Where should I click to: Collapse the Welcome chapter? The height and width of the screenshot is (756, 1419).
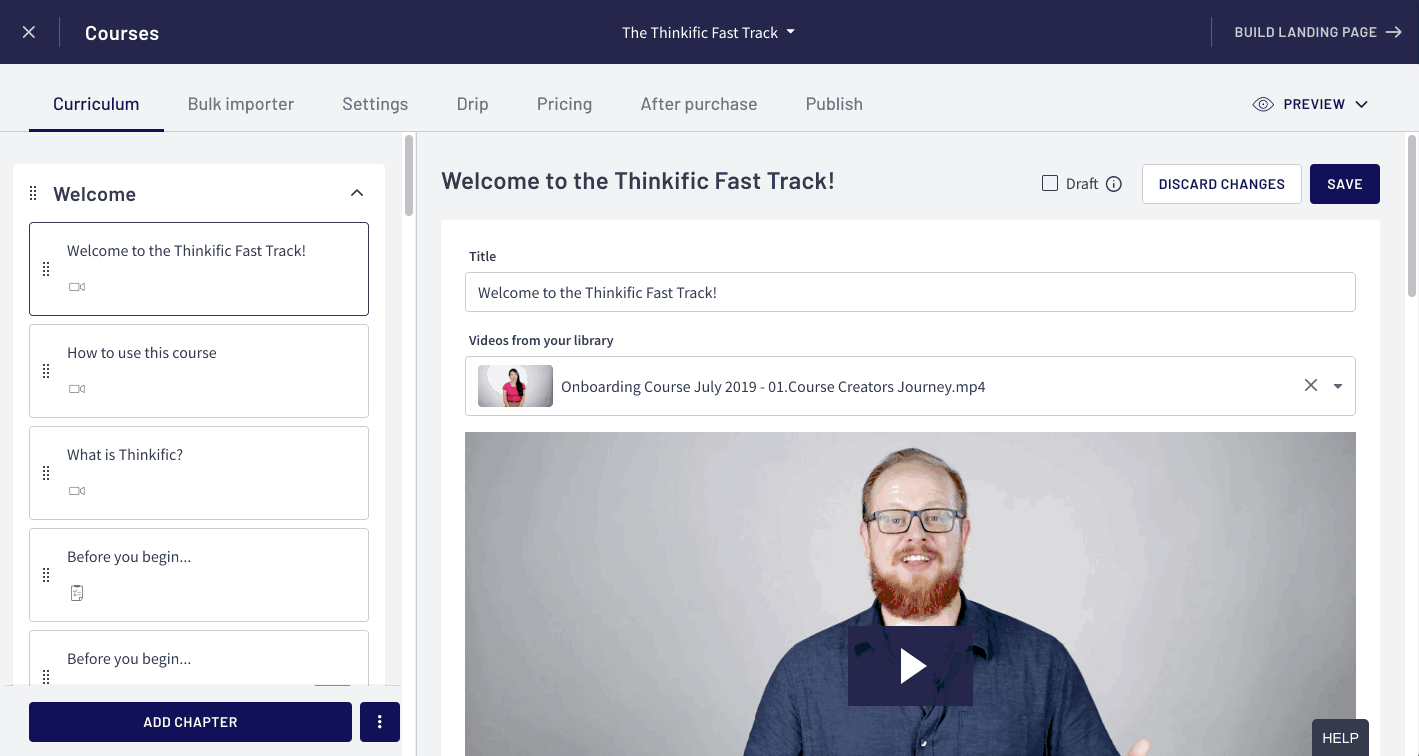pyautogui.click(x=357, y=193)
